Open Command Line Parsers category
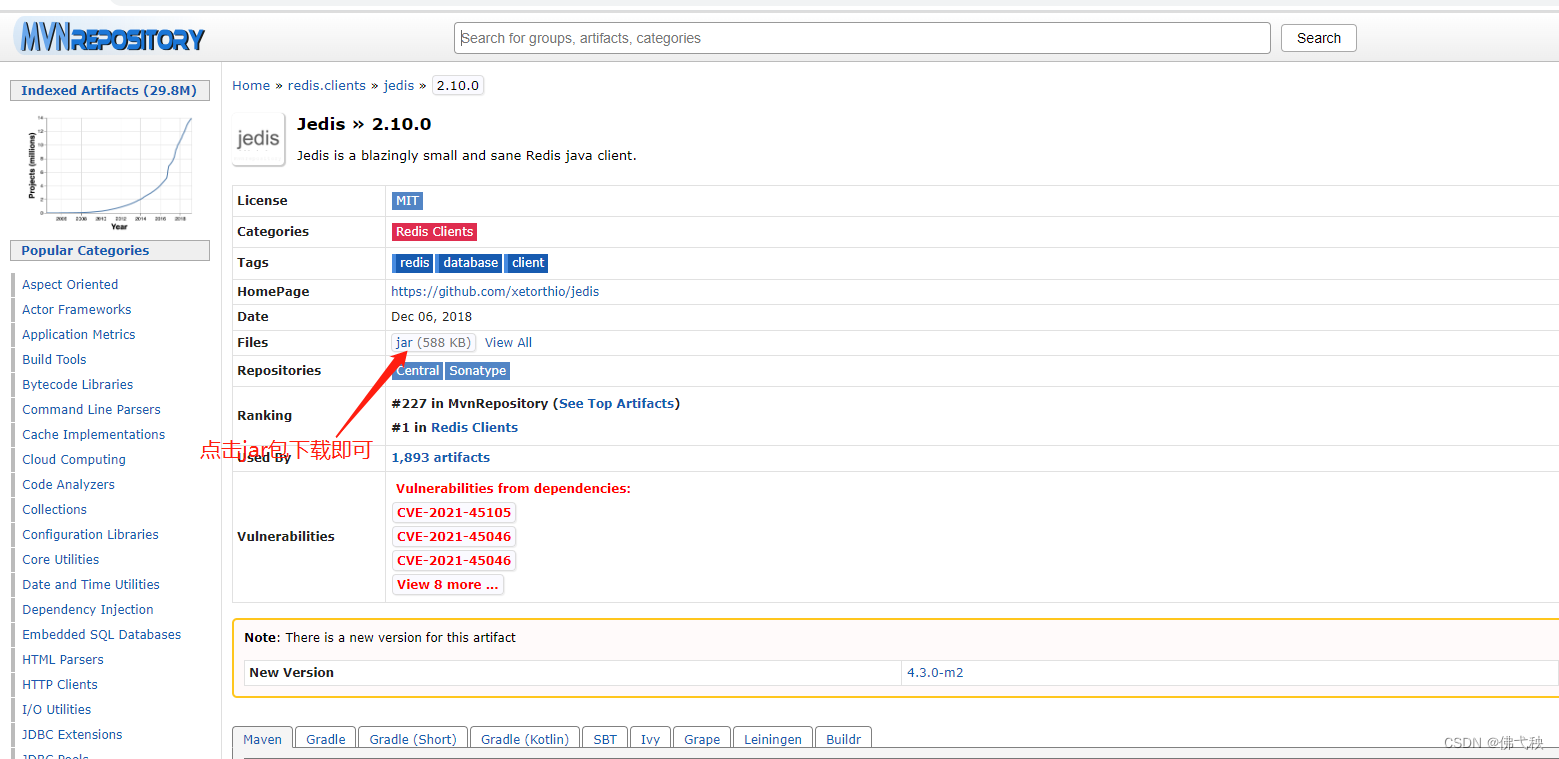Image resolution: width=1559 pixels, height=759 pixels. [91, 410]
